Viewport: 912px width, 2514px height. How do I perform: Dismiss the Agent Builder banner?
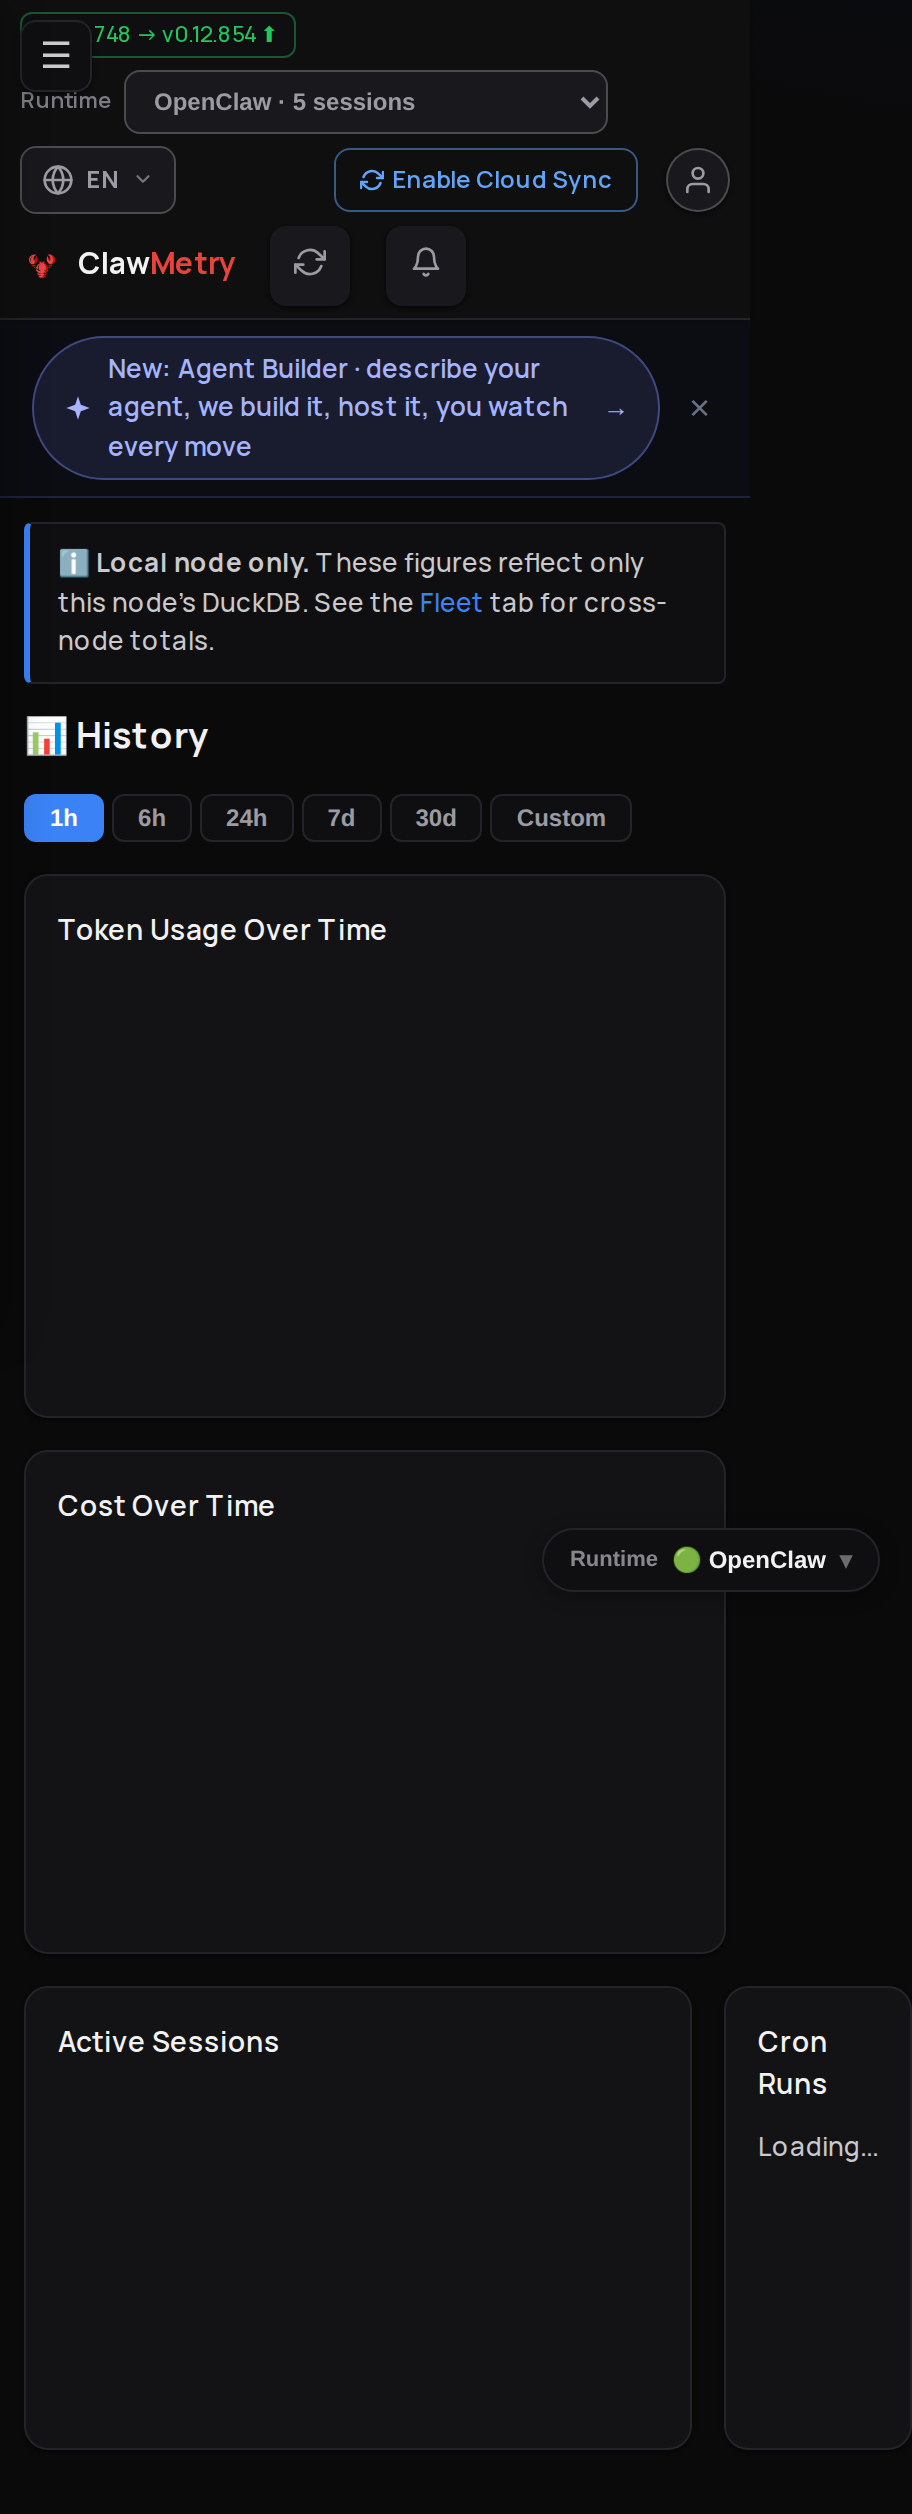coord(700,408)
